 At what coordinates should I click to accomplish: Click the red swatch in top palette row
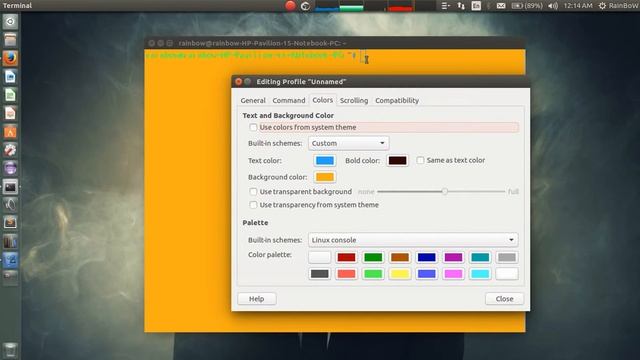tap(346, 257)
